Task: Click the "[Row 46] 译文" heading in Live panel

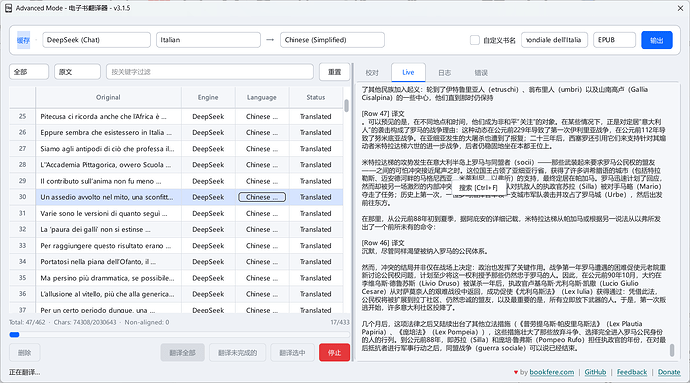Action: (x=383, y=243)
